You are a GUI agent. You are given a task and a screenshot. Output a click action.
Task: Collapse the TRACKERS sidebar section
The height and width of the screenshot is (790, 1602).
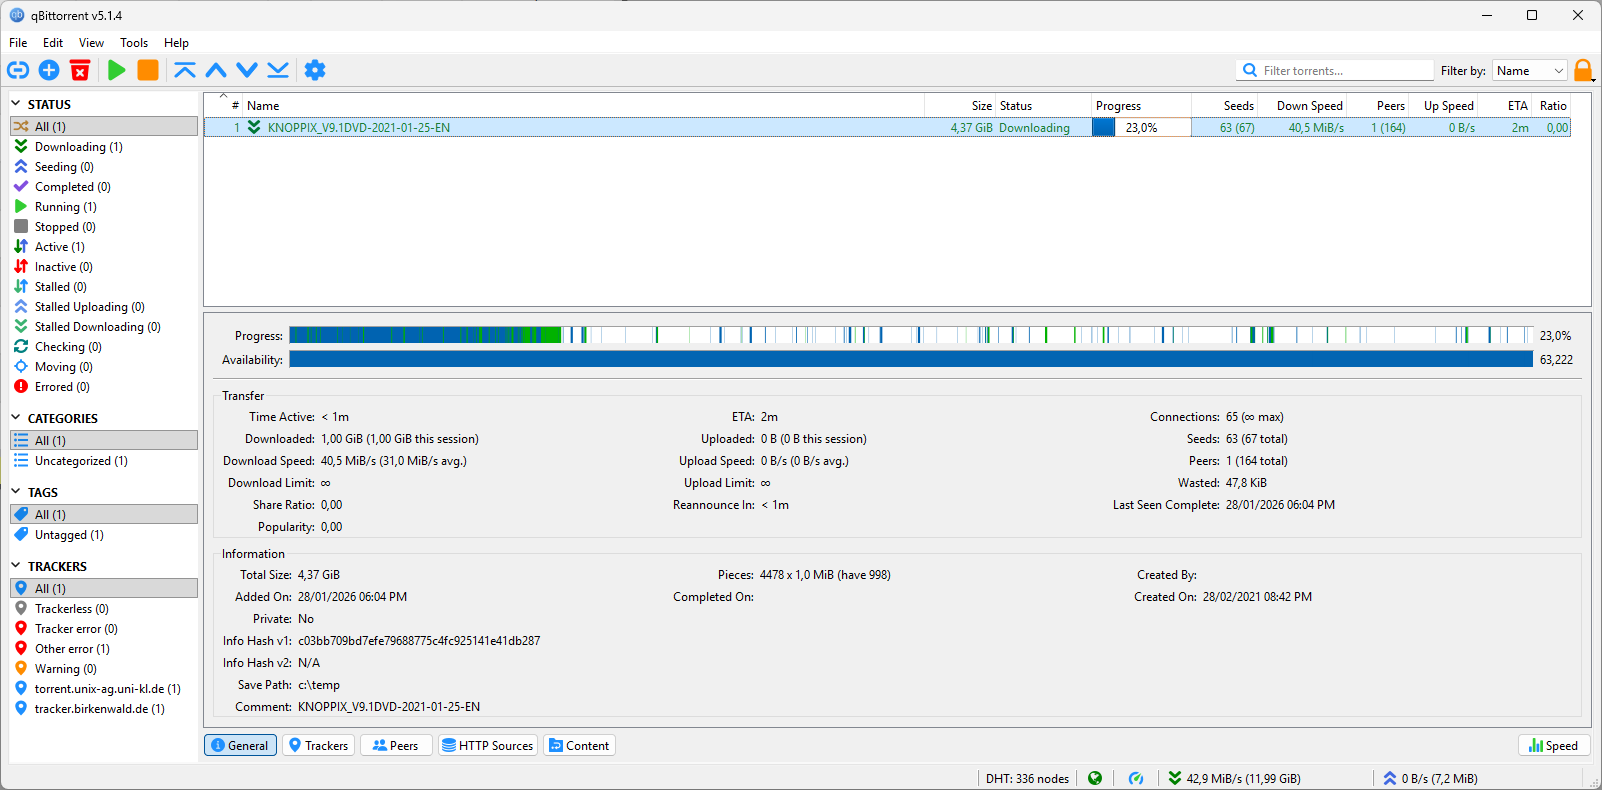[x=16, y=566]
